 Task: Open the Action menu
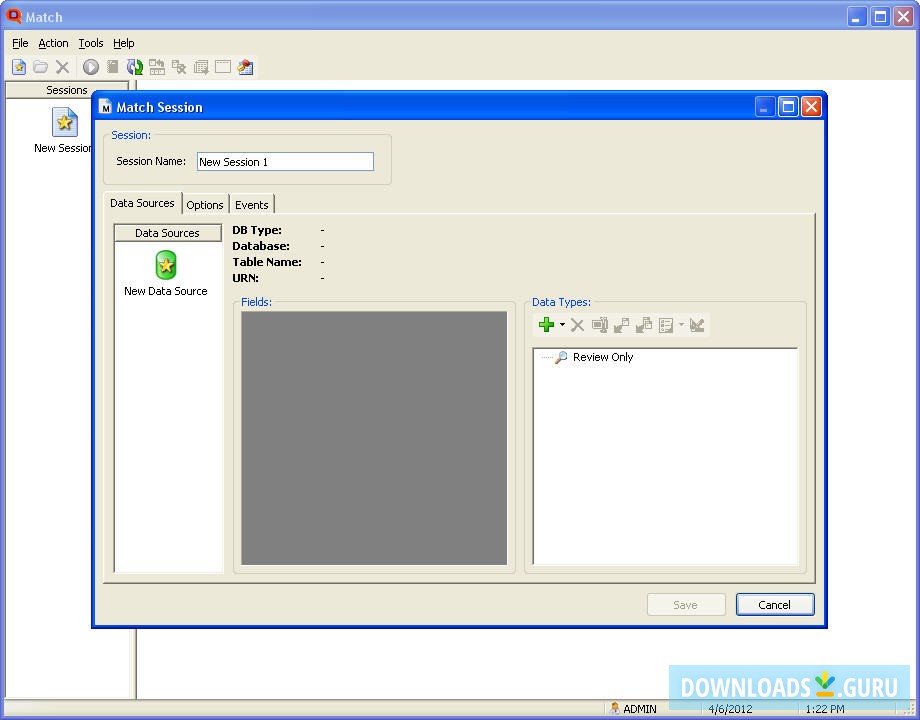pyautogui.click(x=53, y=43)
